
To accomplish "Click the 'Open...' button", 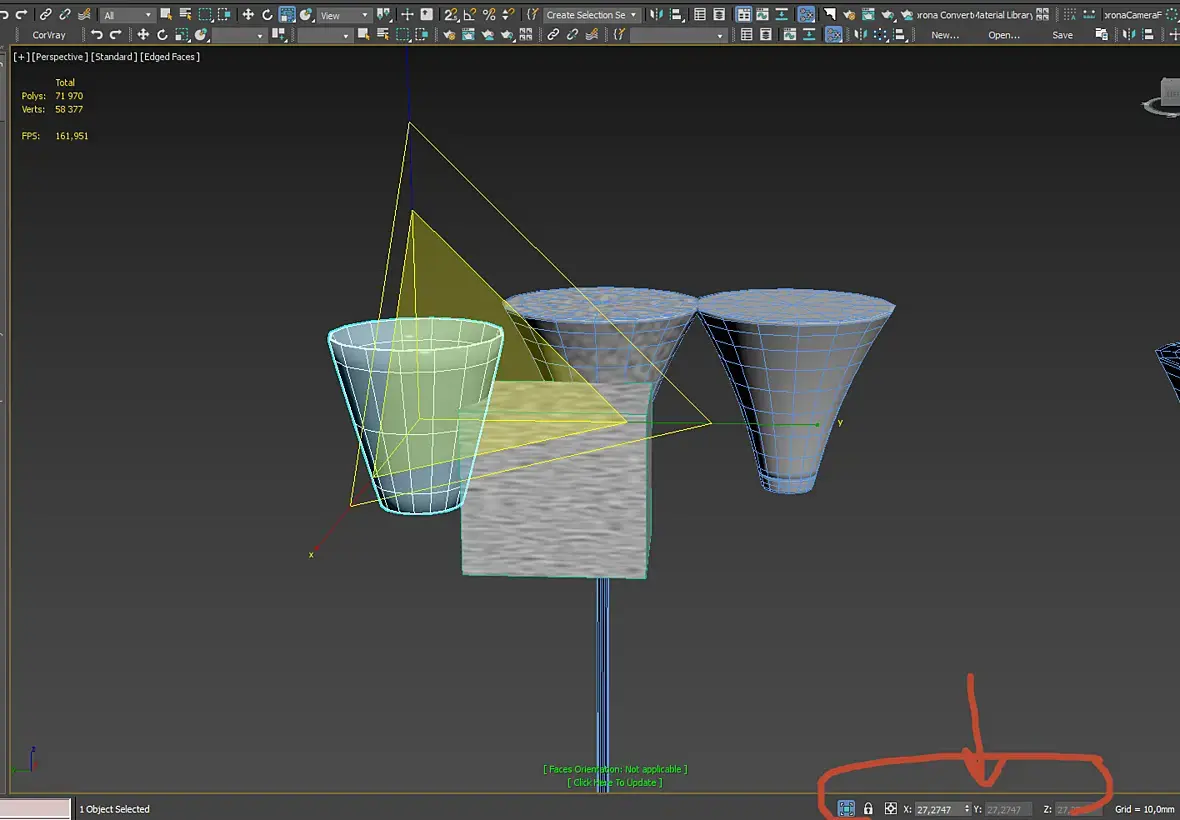I will [1003, 35].
